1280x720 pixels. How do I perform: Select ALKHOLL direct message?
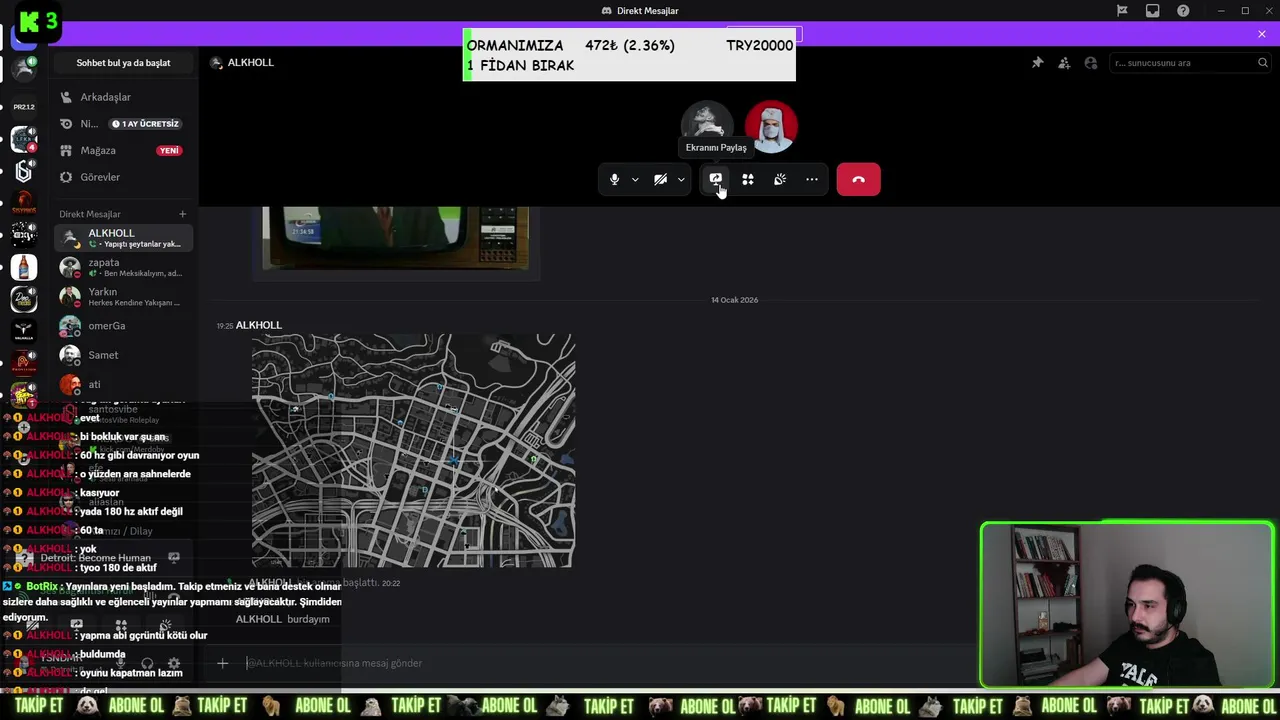point(124,238)
